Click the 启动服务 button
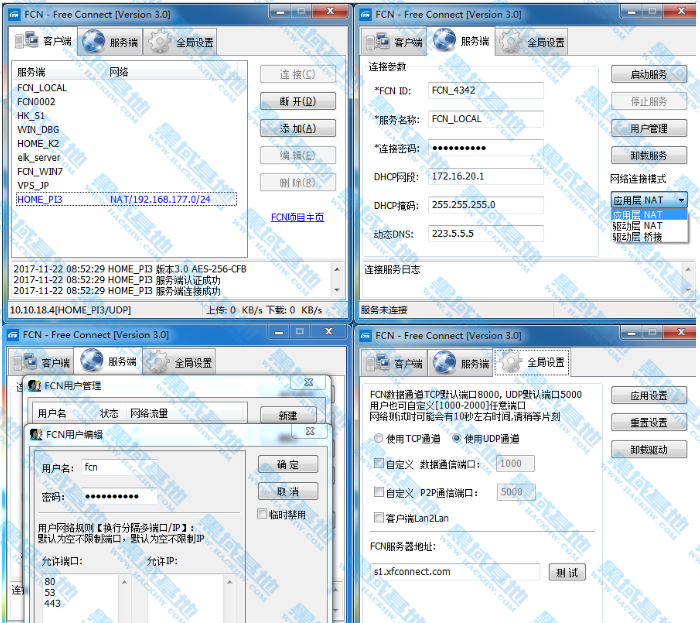Image resolution: width=700 pixels, height=623 pixels. click(x=649, y=75)
